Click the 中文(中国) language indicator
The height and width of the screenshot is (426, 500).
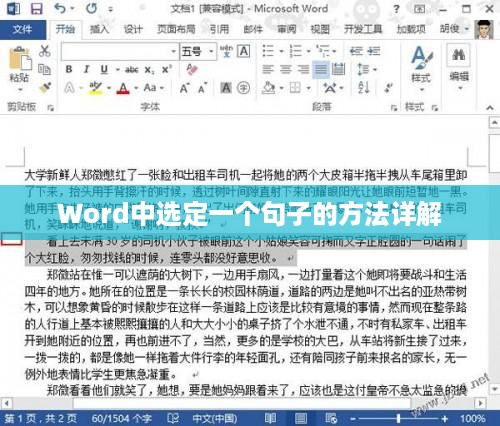point(215,418)
